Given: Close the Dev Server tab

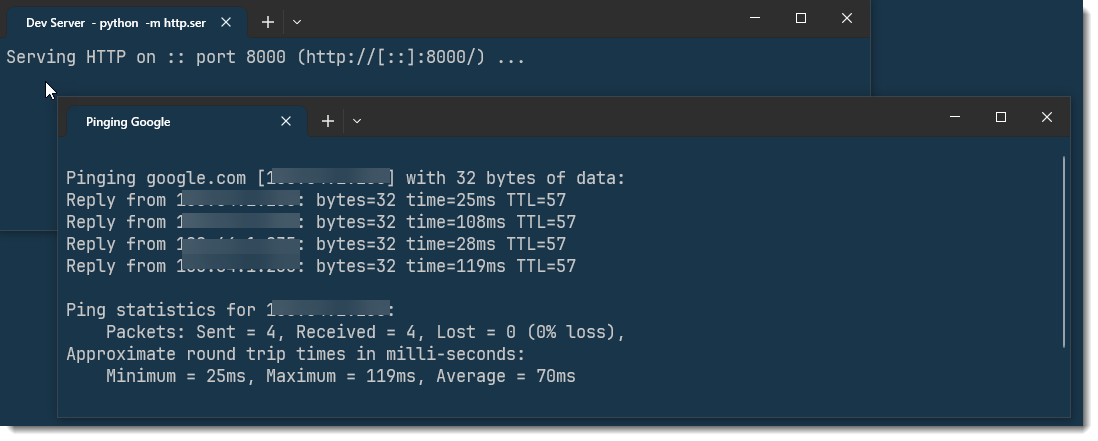Looking at the screenshot, I should 226,22.
